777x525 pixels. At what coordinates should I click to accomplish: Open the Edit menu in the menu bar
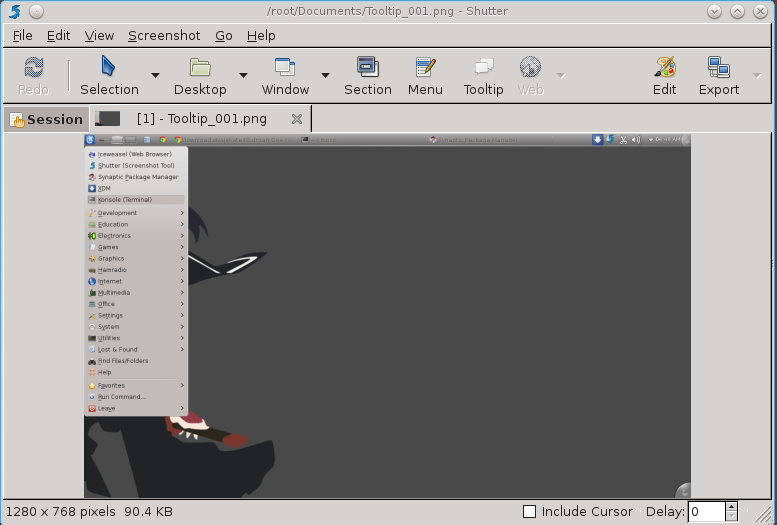click(58, 36)
